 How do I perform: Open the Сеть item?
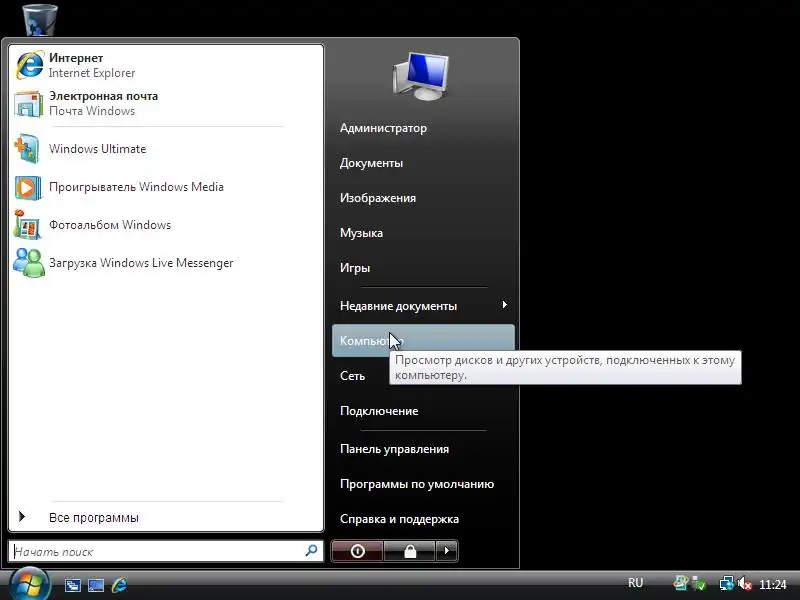(x=353, y=376)
